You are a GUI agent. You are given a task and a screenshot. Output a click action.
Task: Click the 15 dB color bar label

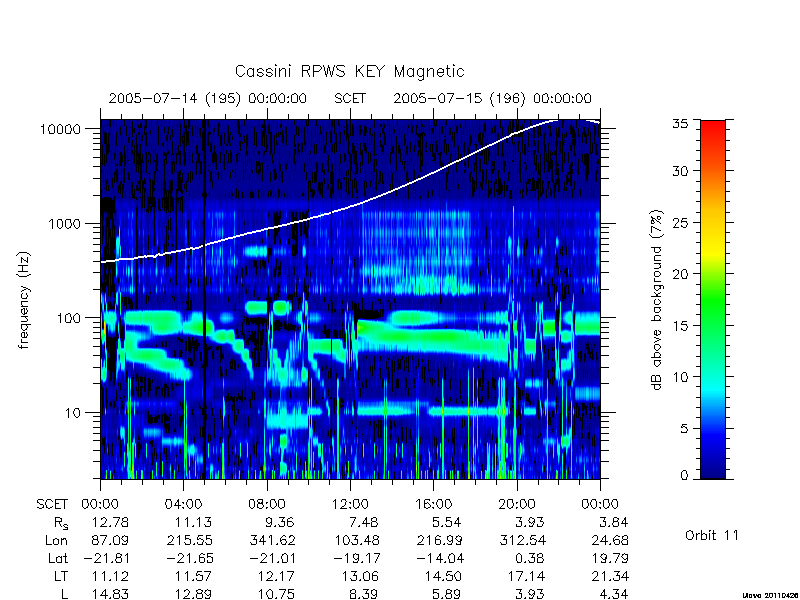680,326
